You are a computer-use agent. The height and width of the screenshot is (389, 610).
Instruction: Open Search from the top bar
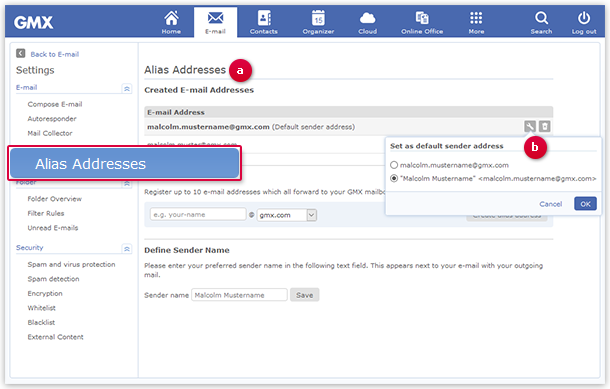click(541, 23)
